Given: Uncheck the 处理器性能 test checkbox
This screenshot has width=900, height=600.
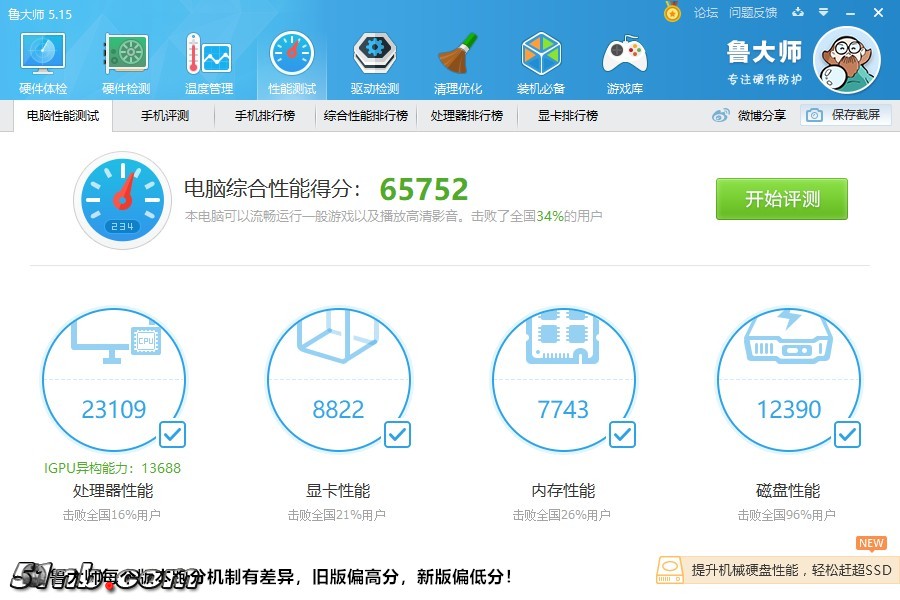Looking at the screenshot, I should click(x=172, y=434).
